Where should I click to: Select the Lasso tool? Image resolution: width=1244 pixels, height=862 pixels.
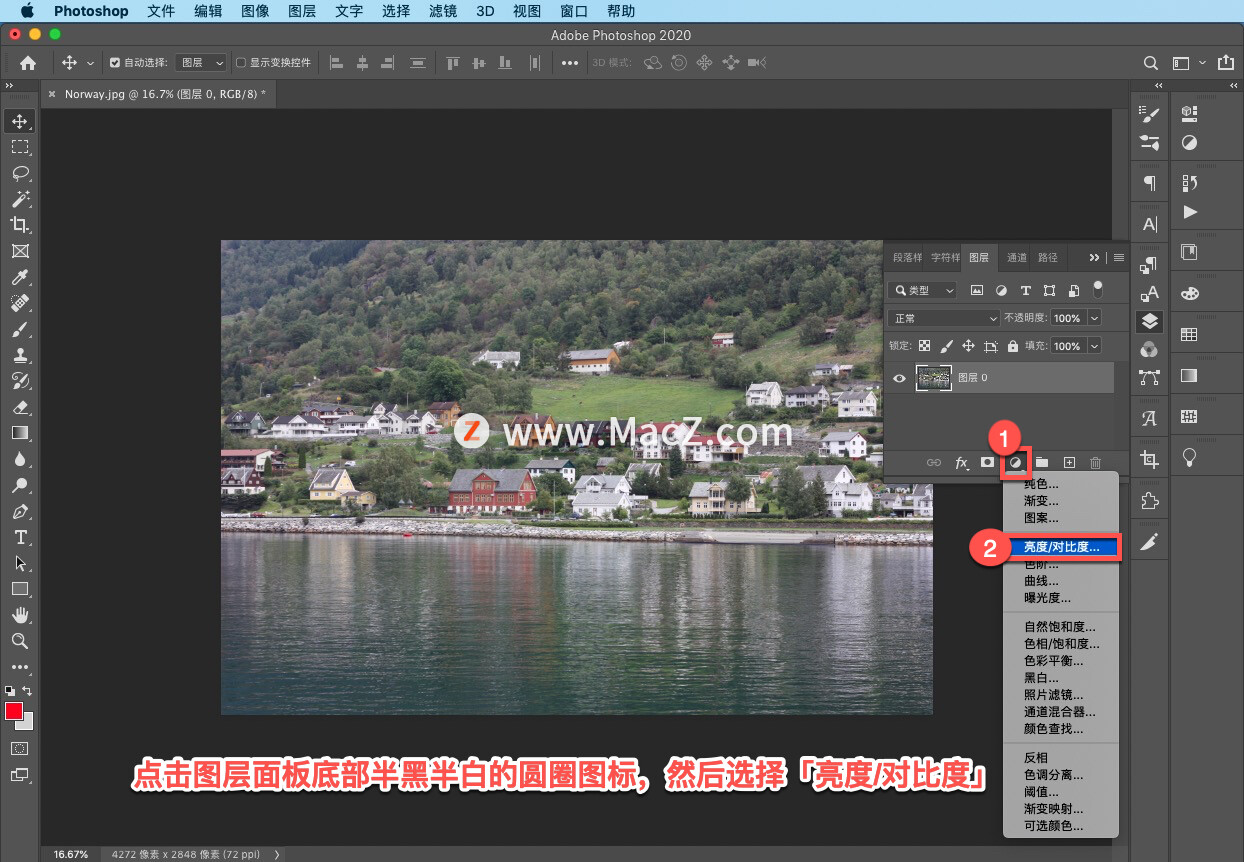click(19, 173)
